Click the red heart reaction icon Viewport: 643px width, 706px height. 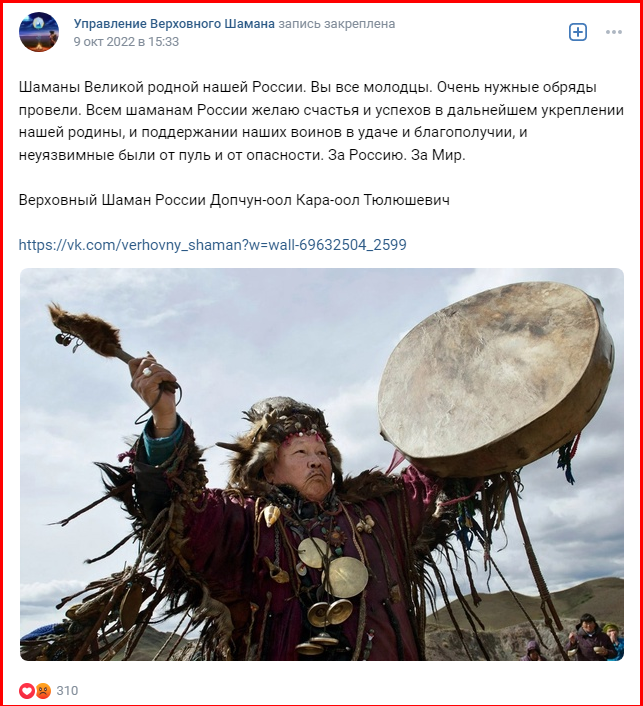[x=27, y=691]
